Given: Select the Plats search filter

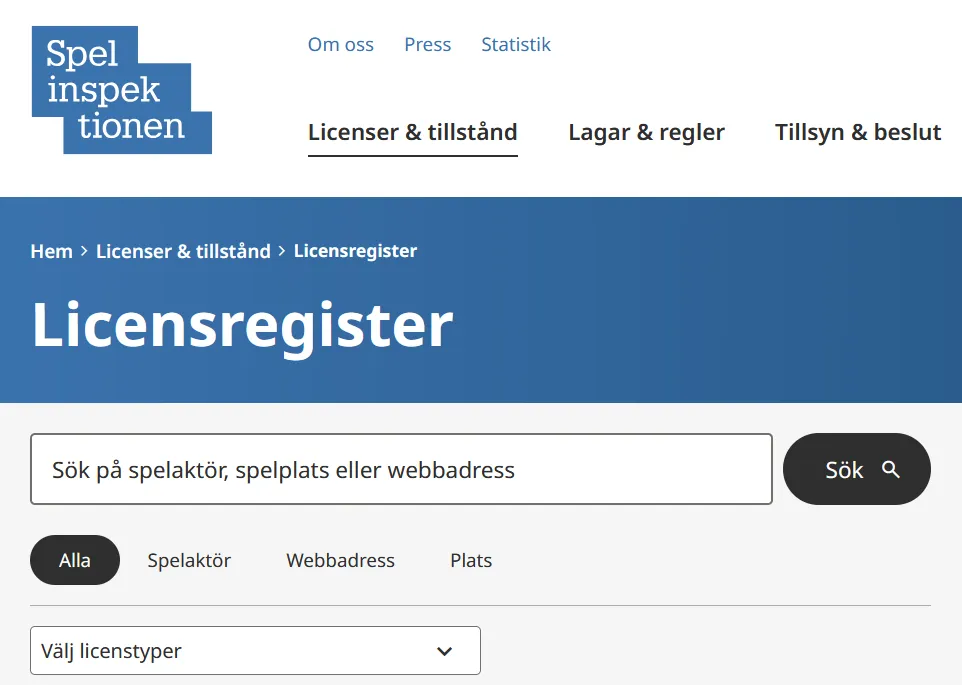Looking at the screenshot, I should click(x=470, y=560).
